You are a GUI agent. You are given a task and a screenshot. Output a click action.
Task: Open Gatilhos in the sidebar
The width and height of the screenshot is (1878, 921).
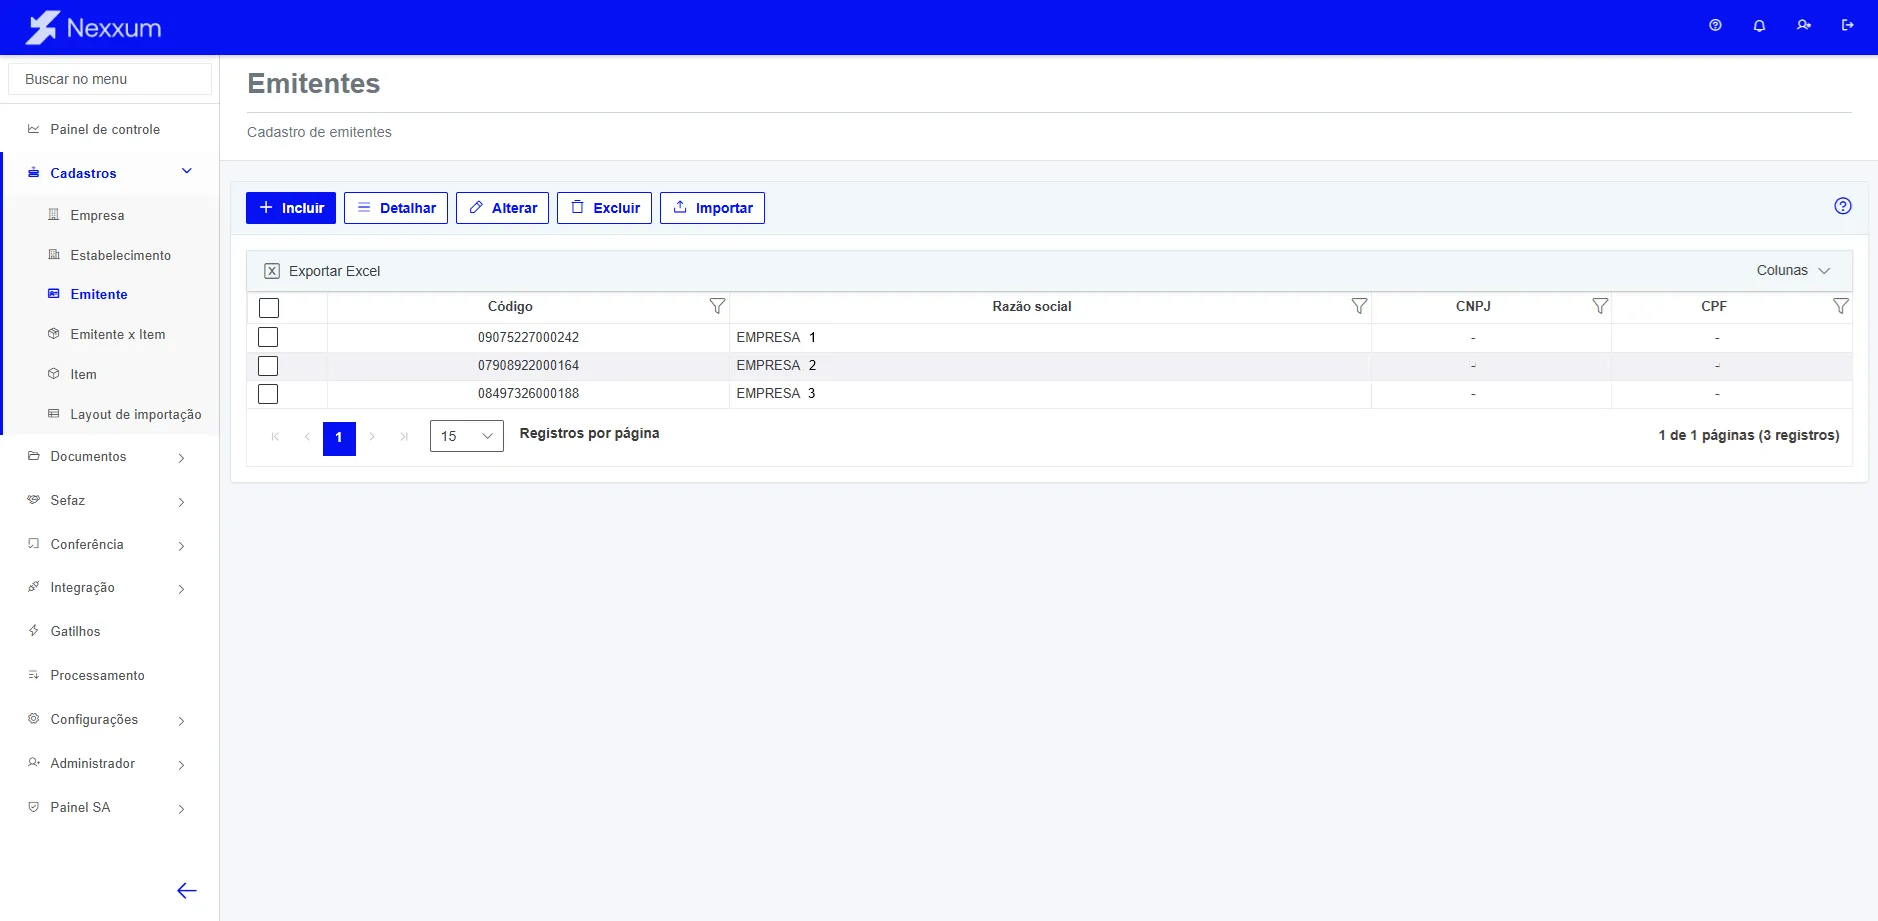click(x=75, y=631)
